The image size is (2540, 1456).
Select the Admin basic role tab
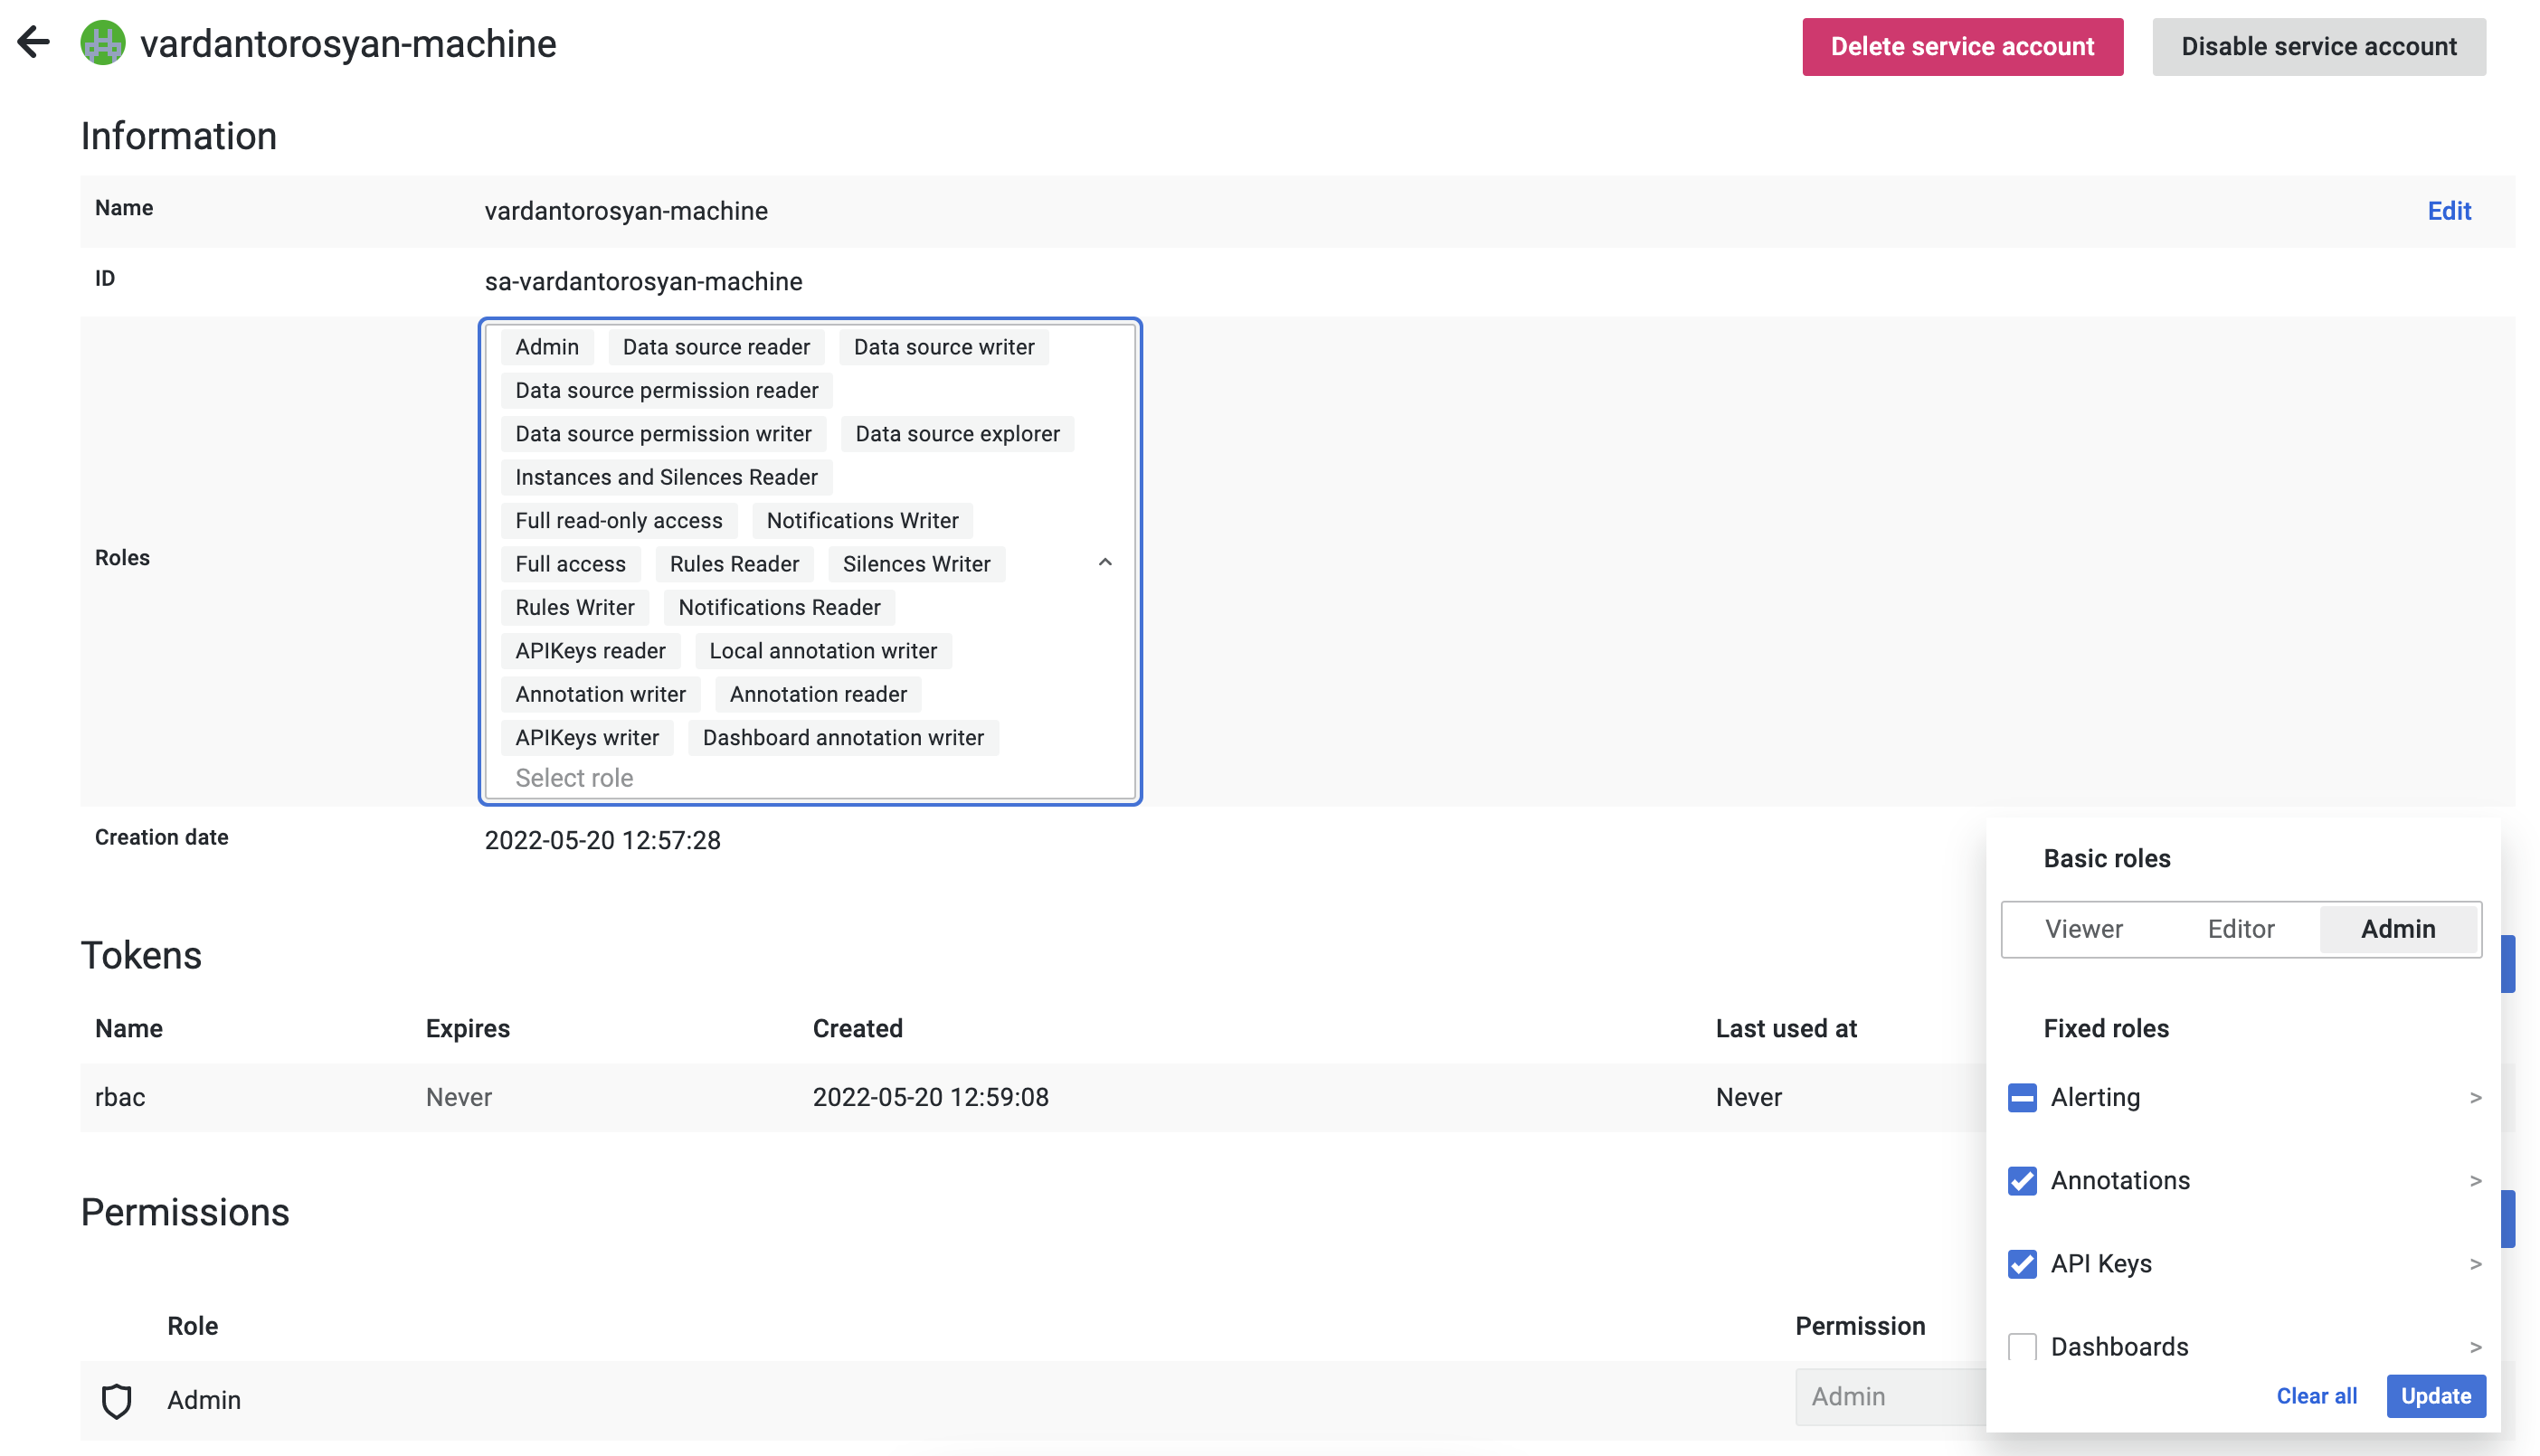(x=2397, y=929)
